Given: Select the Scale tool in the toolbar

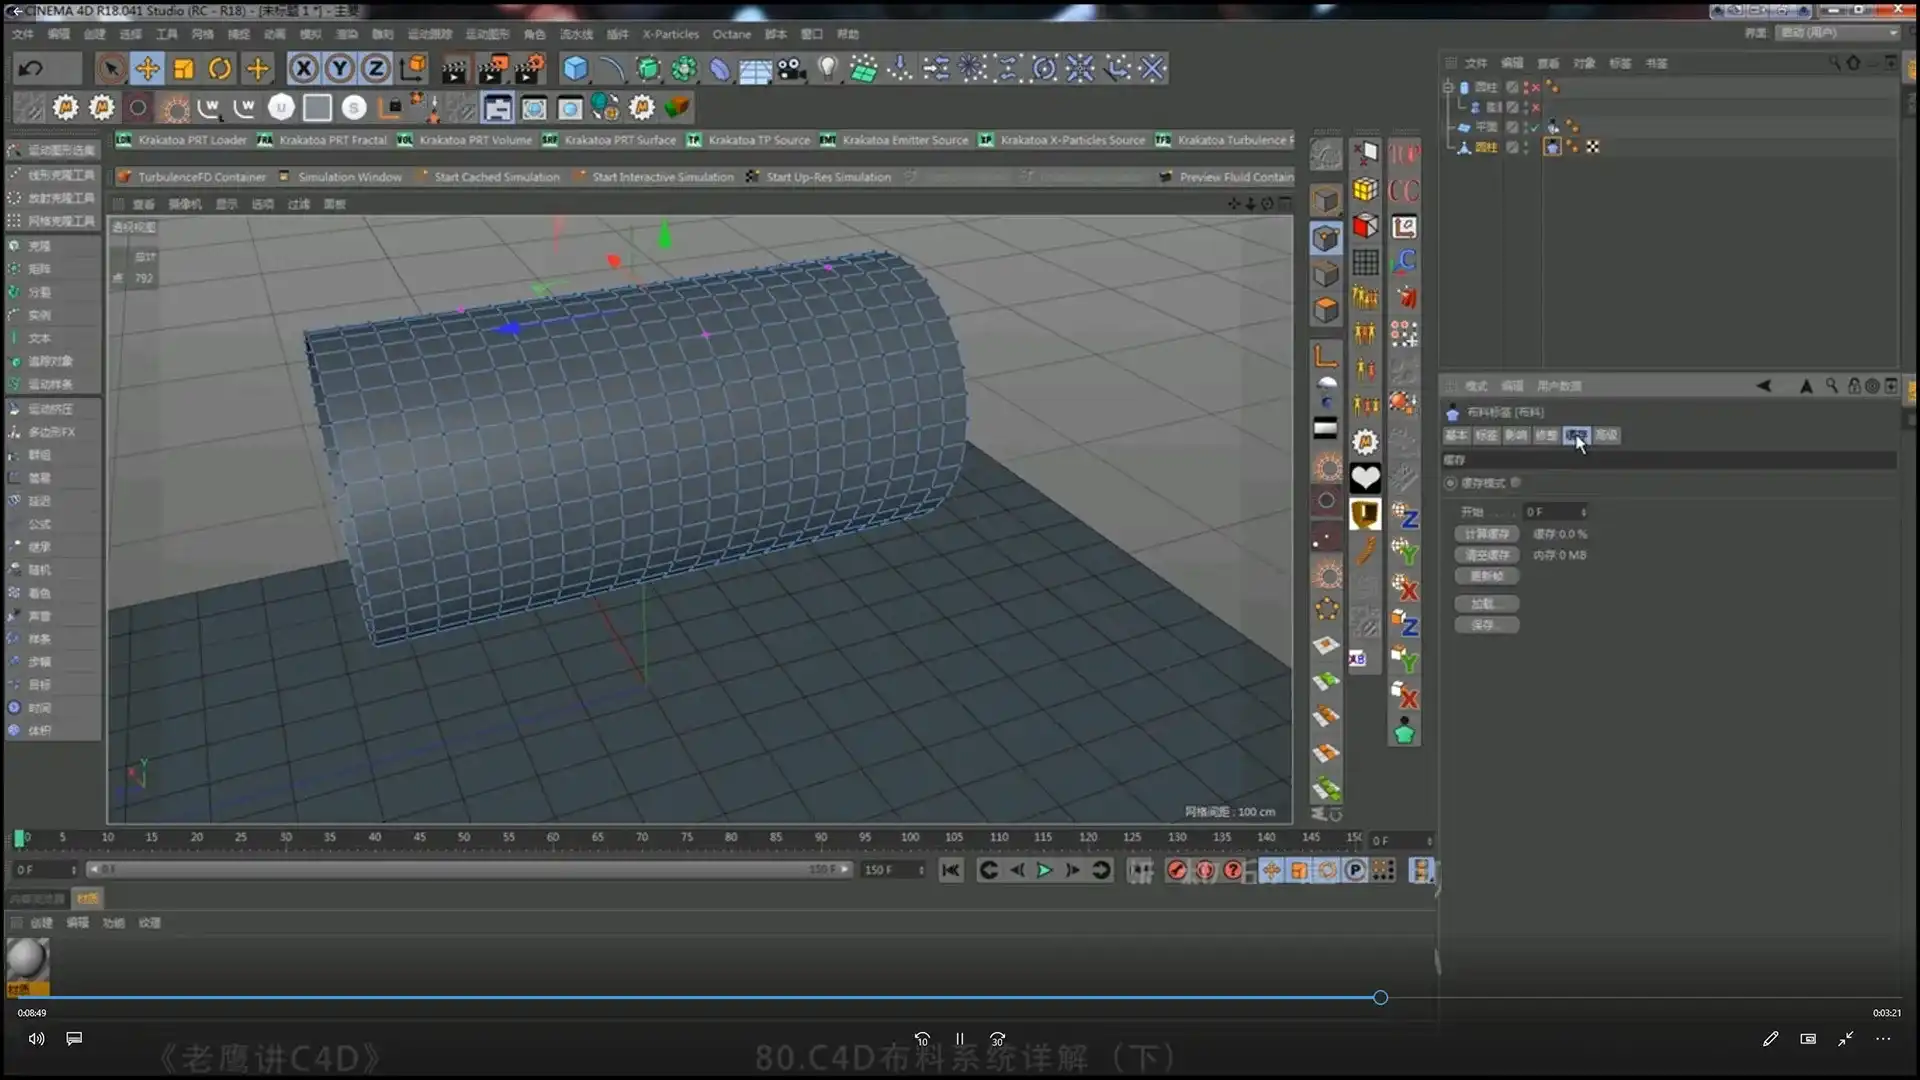Looking at the screenshot, I should (x=182, y=68).
